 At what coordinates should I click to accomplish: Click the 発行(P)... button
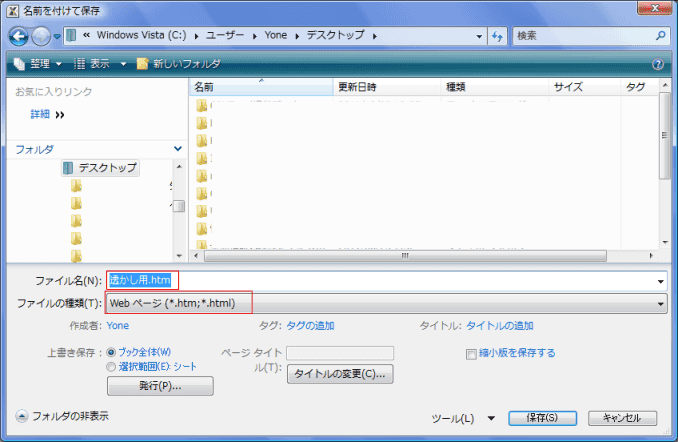tap(160, 386)
